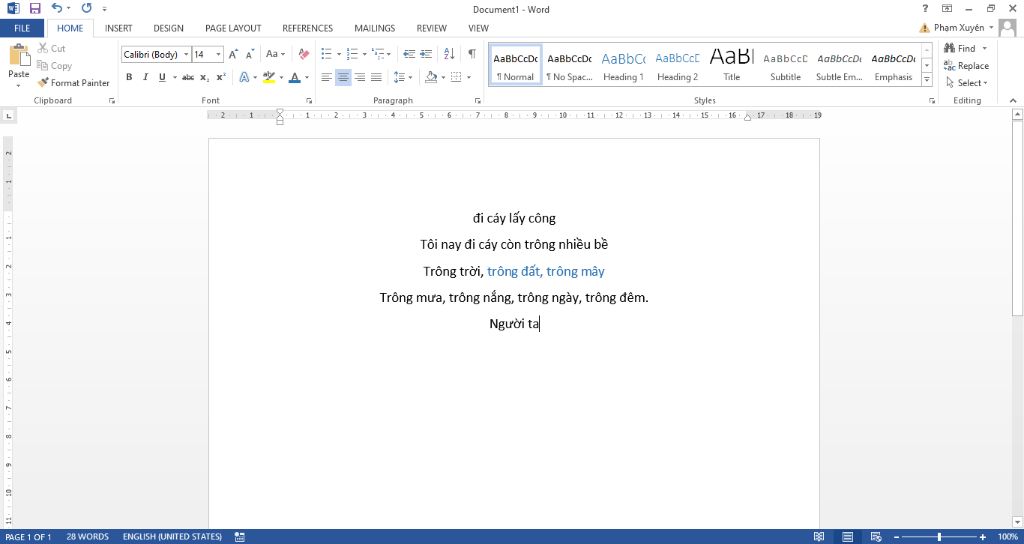Screen dimensions: 1024x544
Task: Apply superscript formatting
Action: [x=221, y=77]
